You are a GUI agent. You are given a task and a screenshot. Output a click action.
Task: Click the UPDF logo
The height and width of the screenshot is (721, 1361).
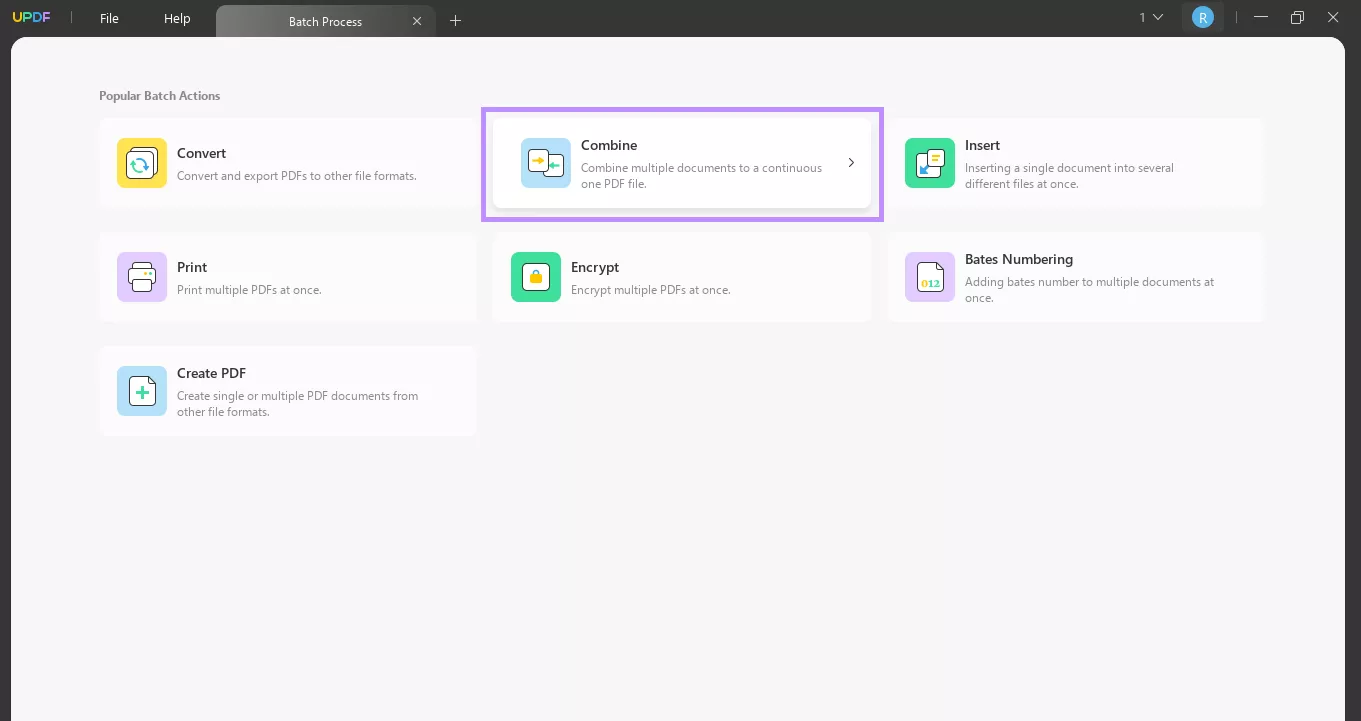31,18
